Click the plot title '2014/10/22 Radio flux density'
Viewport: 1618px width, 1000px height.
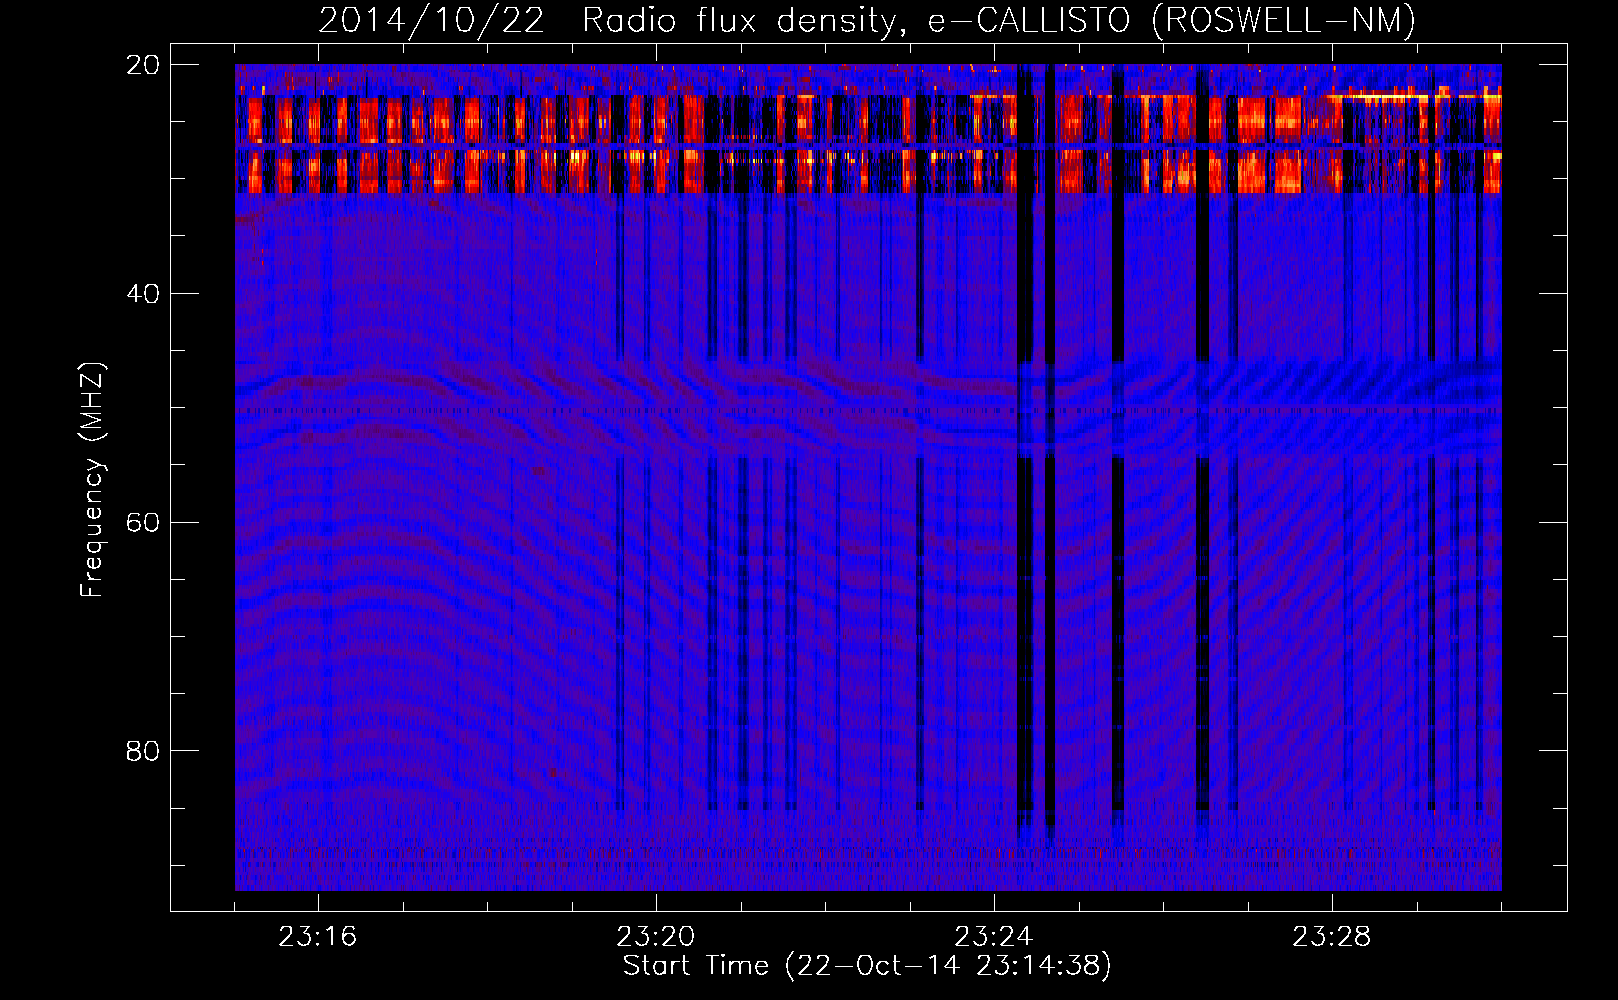click(x=867, y=20)
